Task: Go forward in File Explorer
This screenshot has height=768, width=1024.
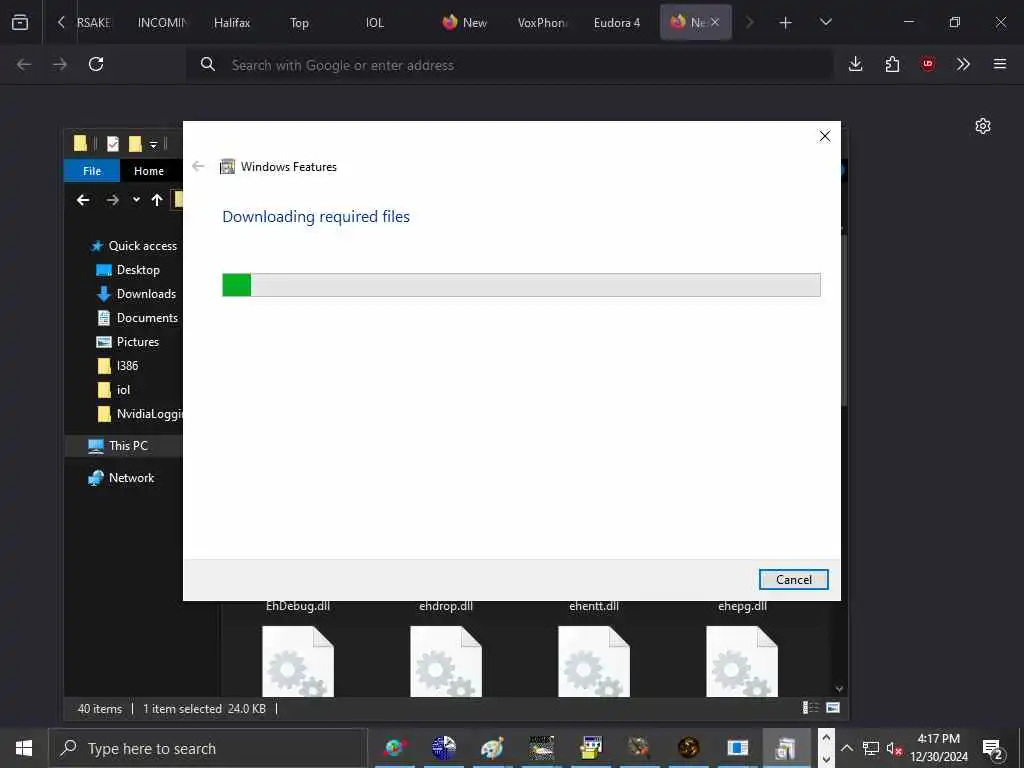Action: 112,200
